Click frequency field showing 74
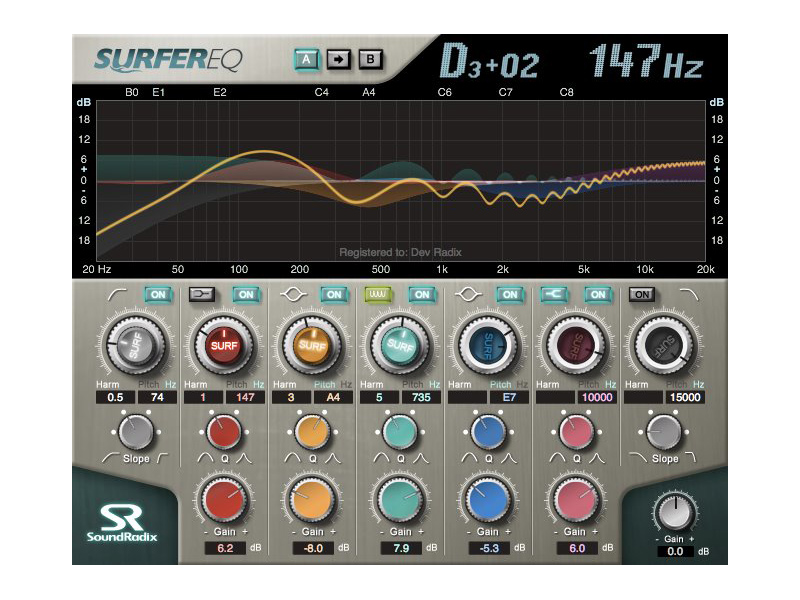The width and height of the screenshot is (800, 600). [157, 397]
